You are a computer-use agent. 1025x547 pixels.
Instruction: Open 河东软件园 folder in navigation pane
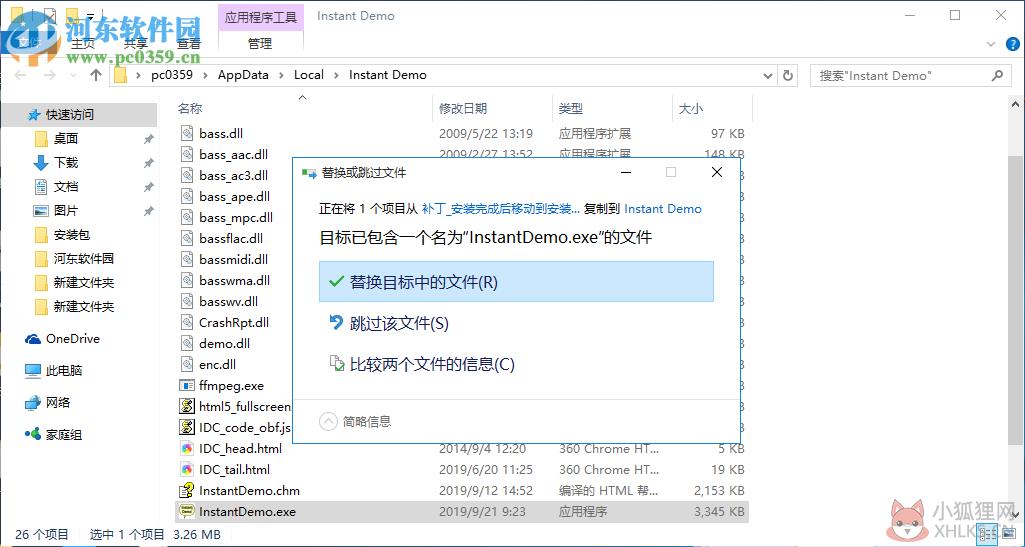point(84,259)
